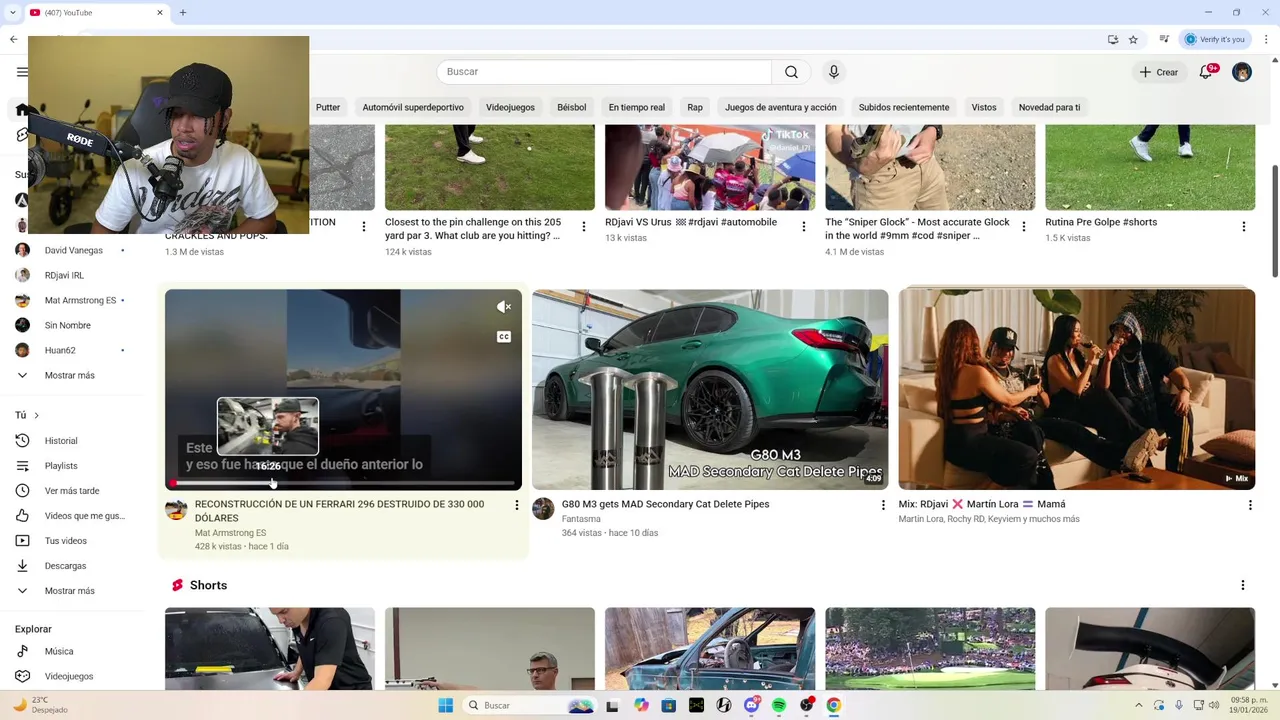Image resolution: width=1280 pixels, height=720 pixels.
Task: Open a new browser tab
Action: (x=183, y=12)
